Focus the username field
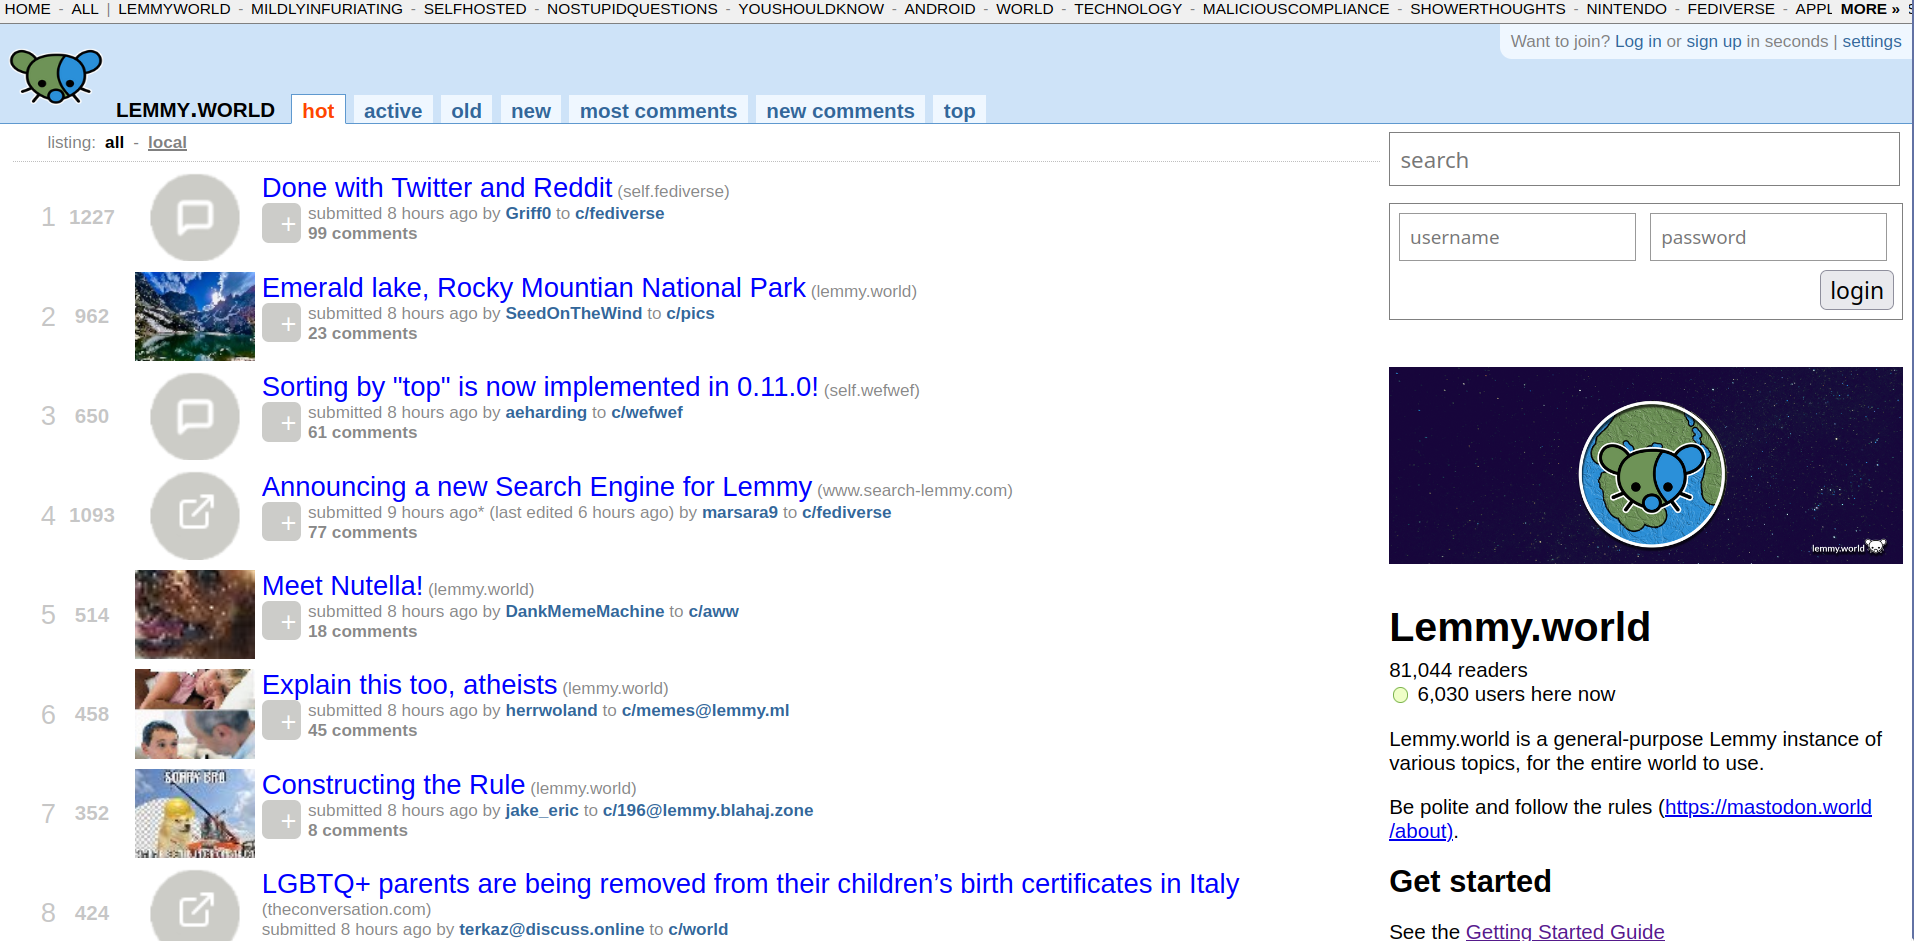 tap(1517, 237)
